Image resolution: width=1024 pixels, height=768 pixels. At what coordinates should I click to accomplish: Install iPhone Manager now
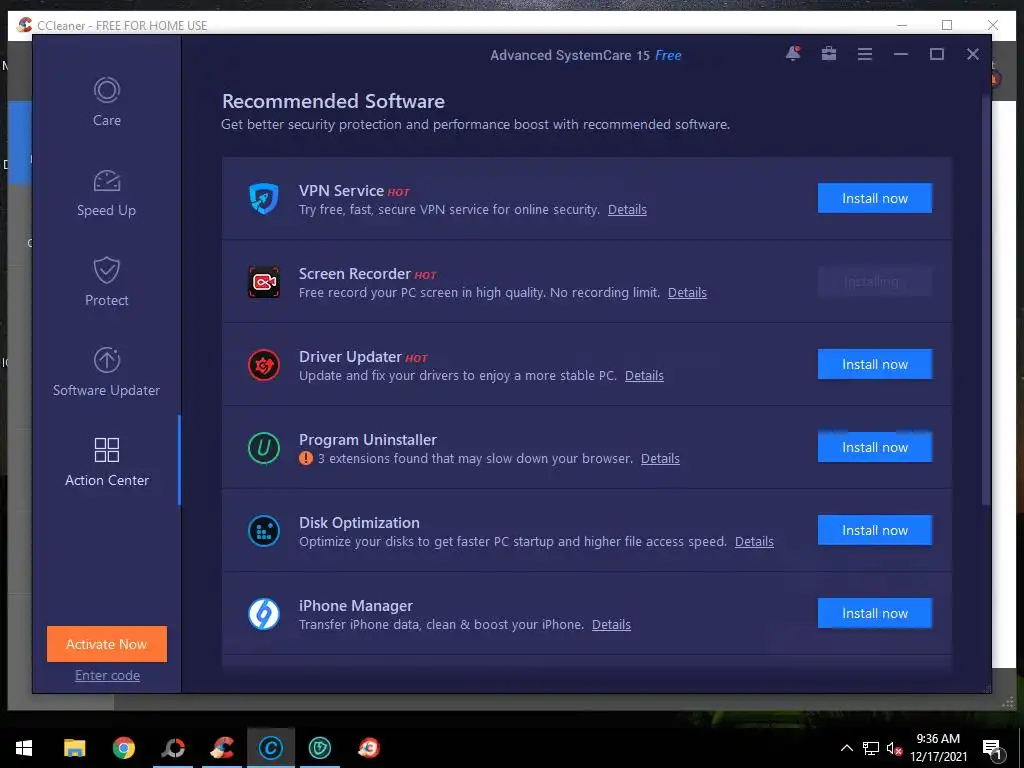[x=874, y=613]
